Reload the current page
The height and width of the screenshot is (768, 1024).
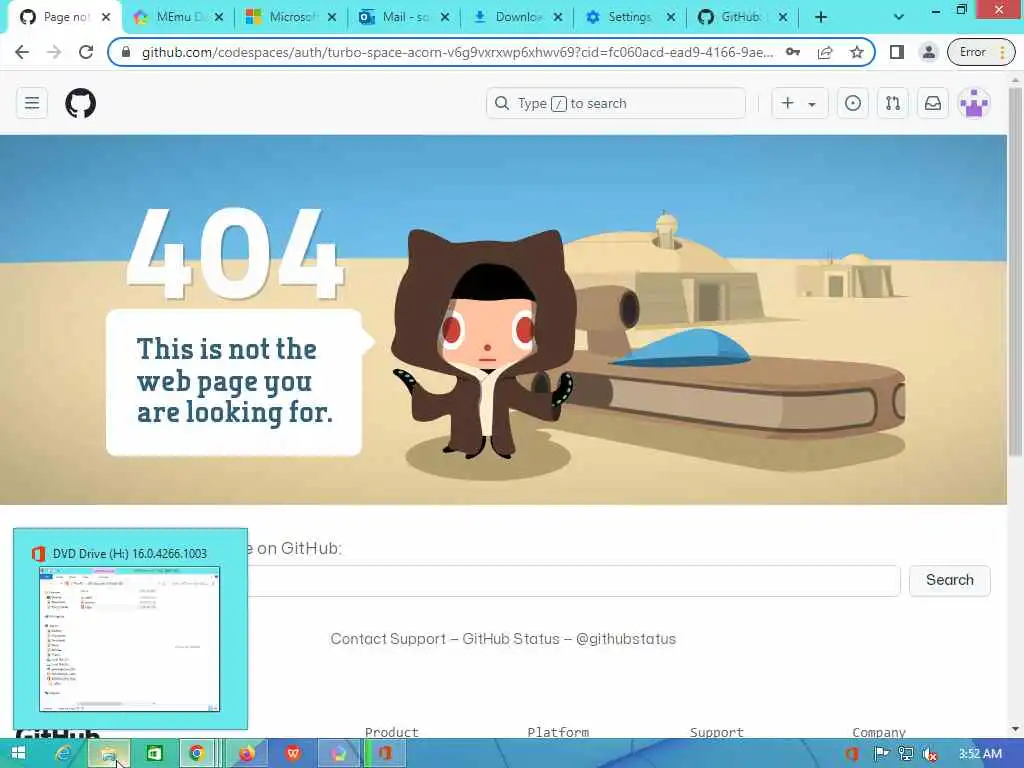coord(86,52)
